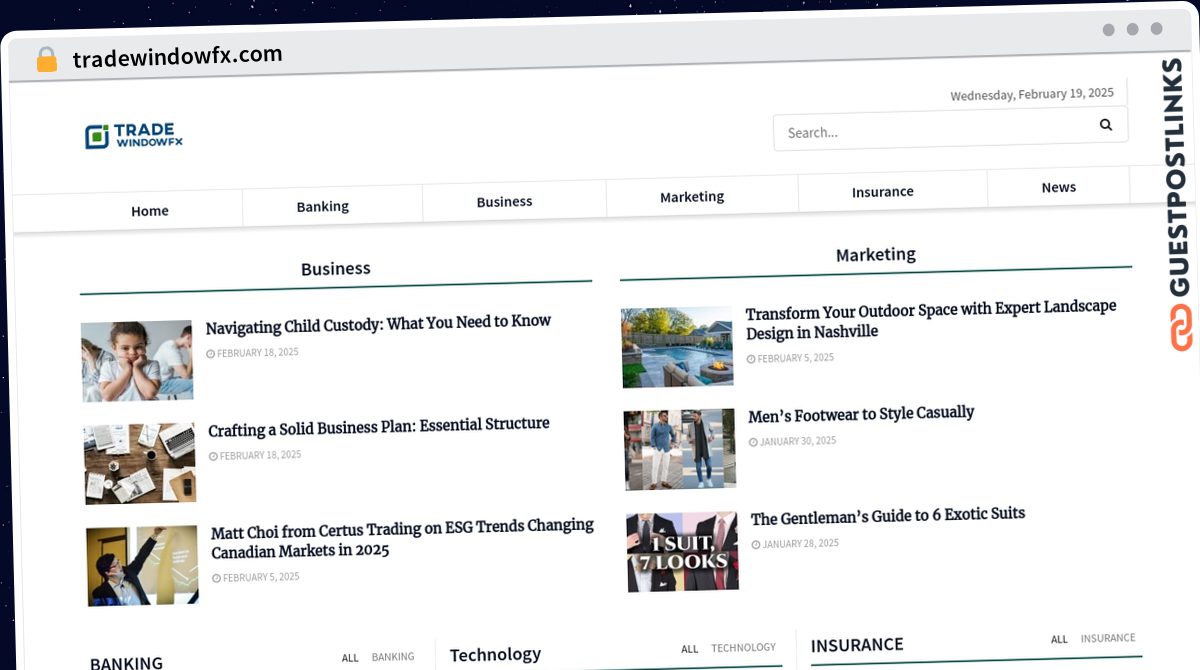Open Gentleman's Guide to 6 Exotic Suits
Viewport: 1200px width, 670px height.
click(x=888, y=517)
